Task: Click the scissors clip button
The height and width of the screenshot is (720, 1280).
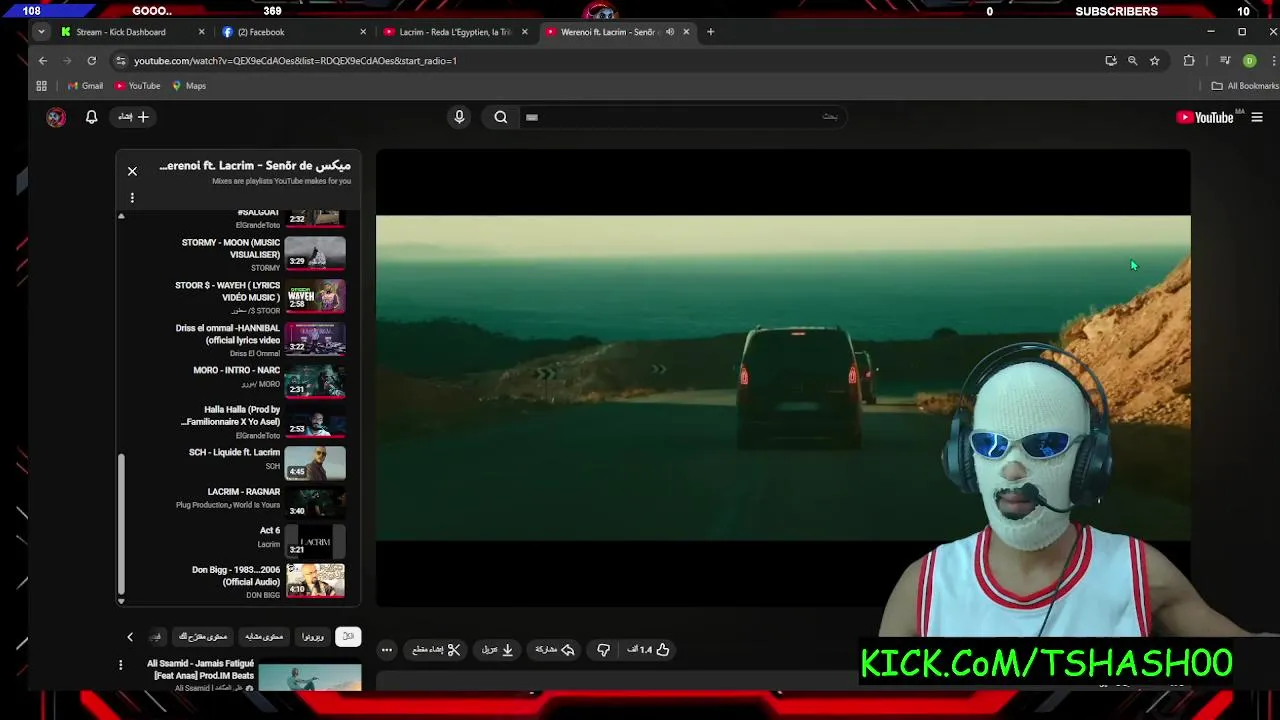Action: point(437,650)
